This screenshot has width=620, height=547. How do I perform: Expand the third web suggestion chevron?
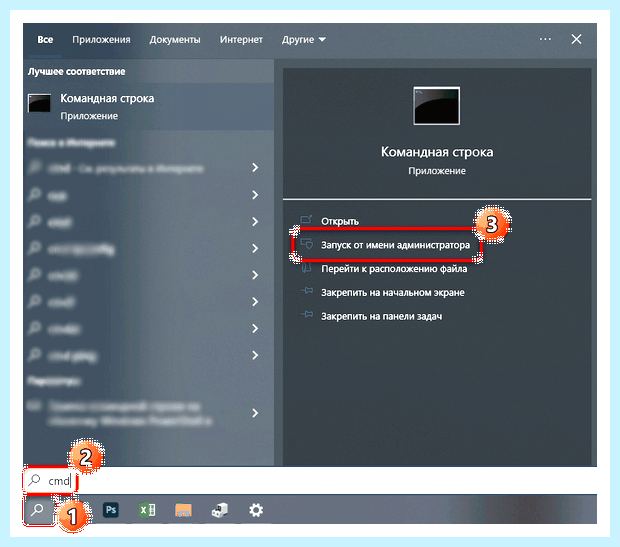(x=255, y=221)
